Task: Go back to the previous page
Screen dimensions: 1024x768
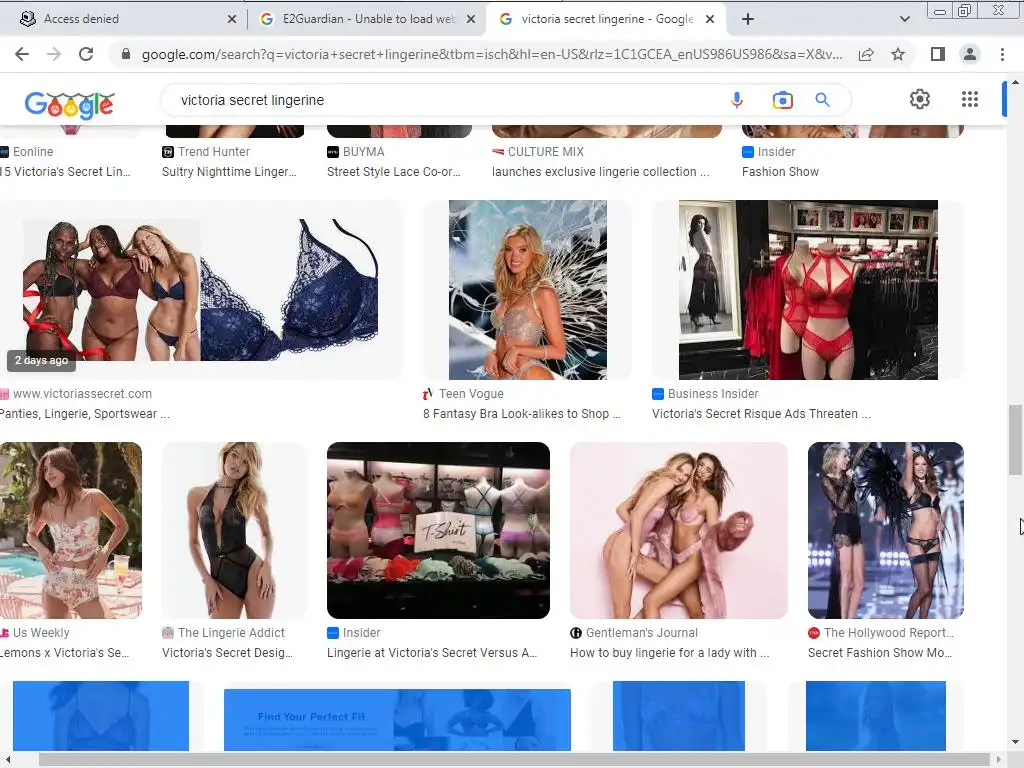Action: 22,54
